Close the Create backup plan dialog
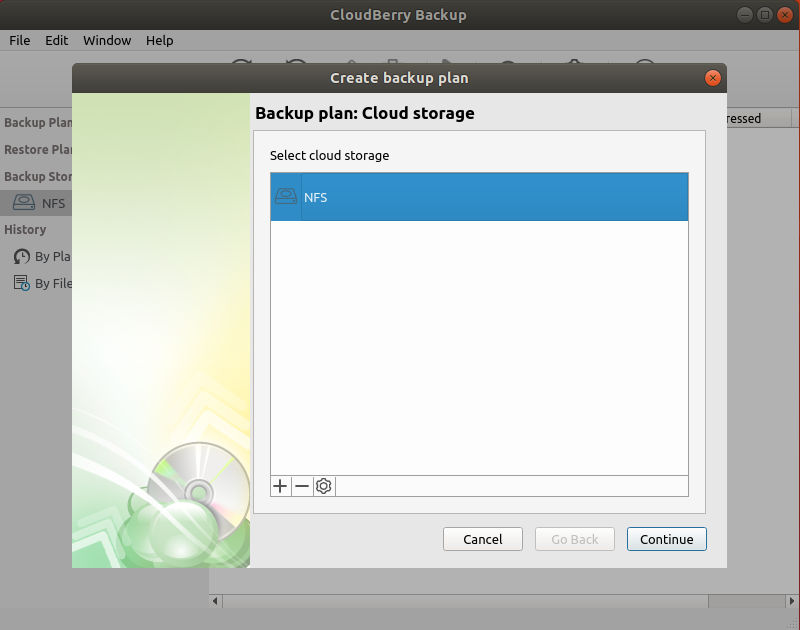Viewport: 800px width, 630px height. tap(713, 77)
